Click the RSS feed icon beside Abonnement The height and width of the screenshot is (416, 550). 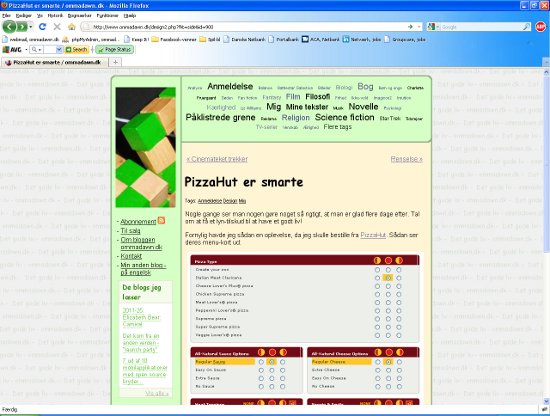[161, 221]
